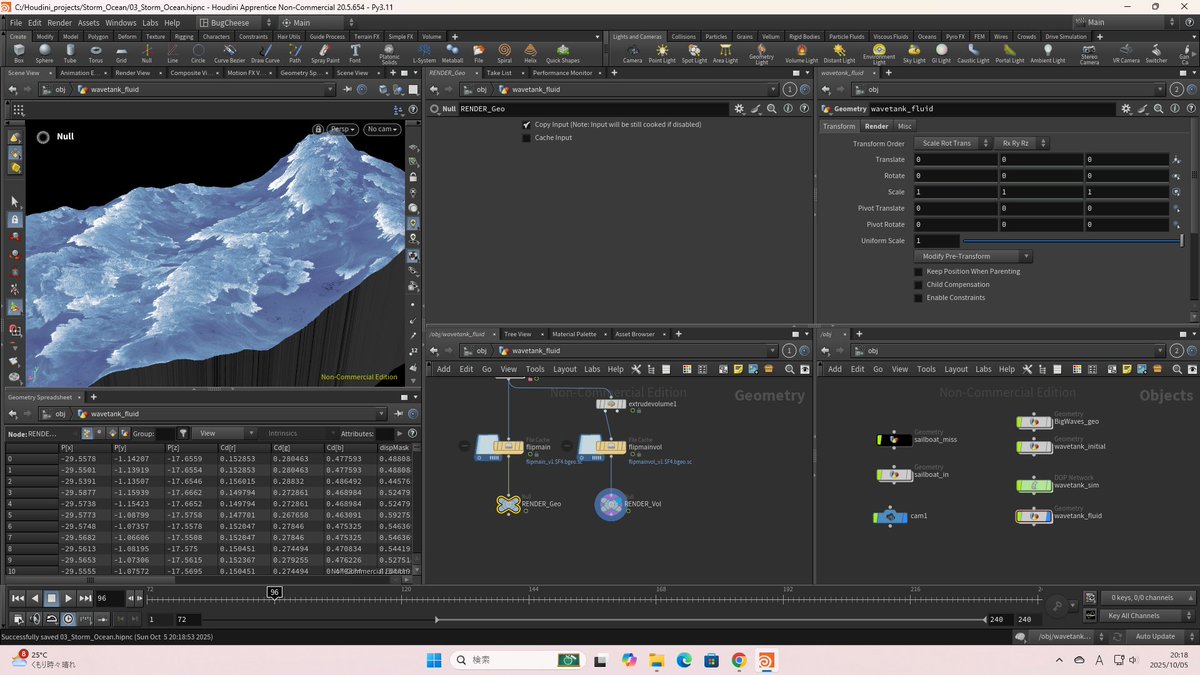Click the Auto Update button
1200x675 pixels.
1155,636
